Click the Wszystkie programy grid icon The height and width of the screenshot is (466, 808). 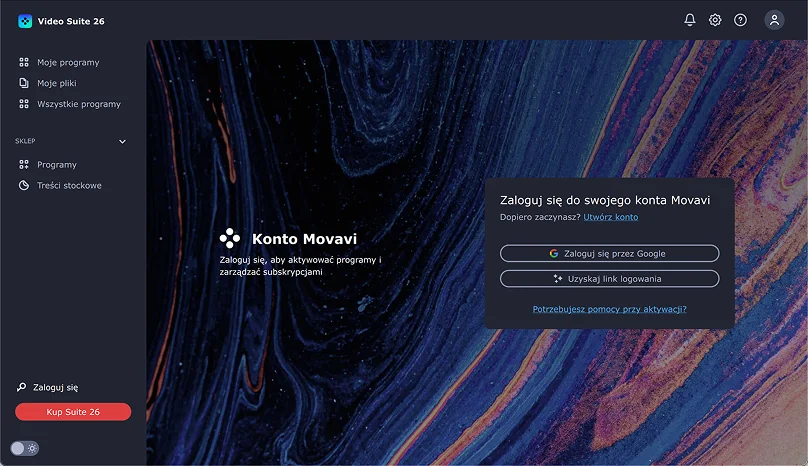(x=24, y=104)
